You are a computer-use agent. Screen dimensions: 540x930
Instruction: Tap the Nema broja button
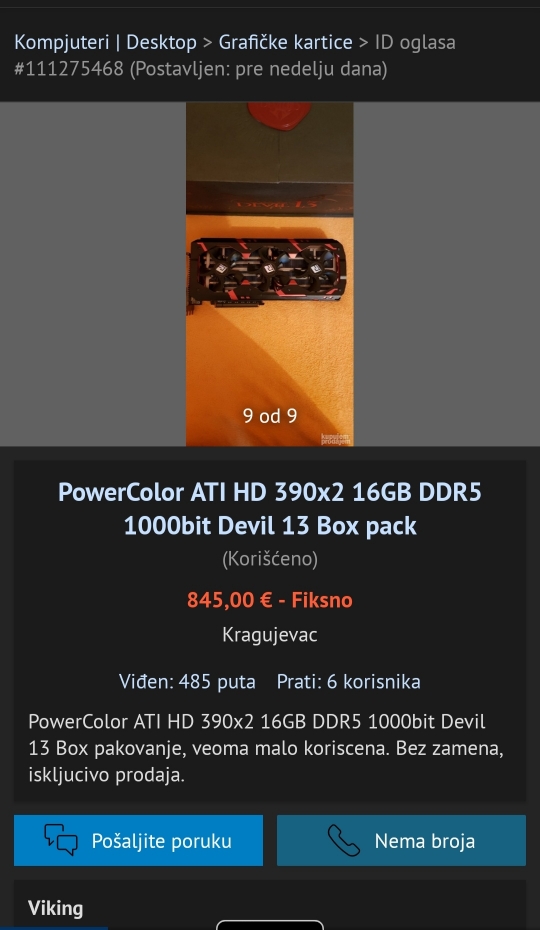click(x=401, y=840)
